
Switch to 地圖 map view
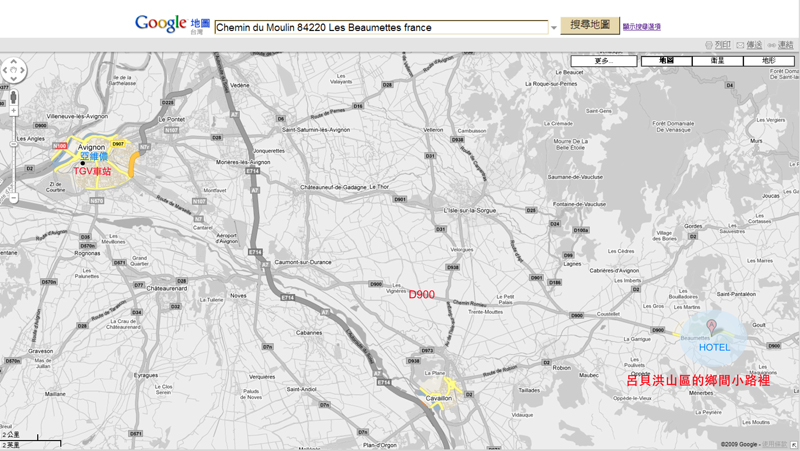pos(666,61)
